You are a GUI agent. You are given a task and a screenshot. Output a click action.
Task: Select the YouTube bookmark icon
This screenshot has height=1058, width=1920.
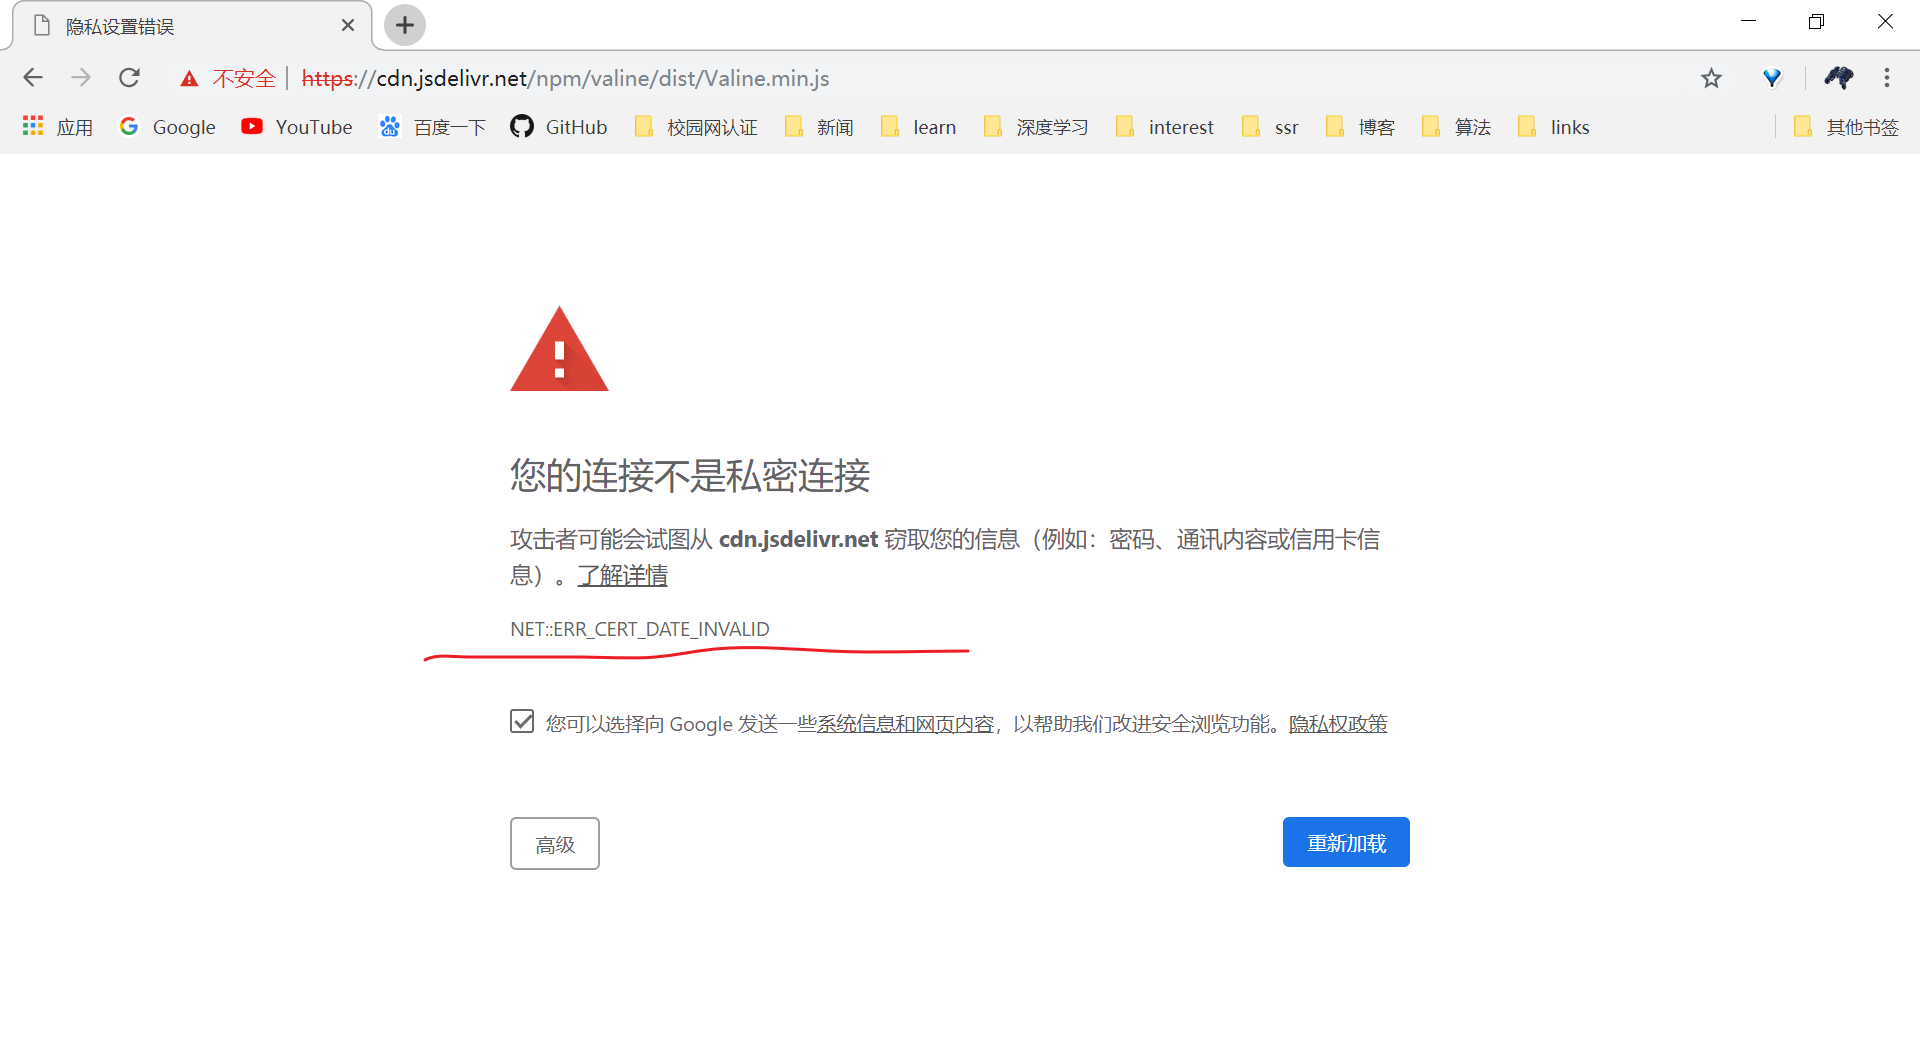[x=252, y=127]
